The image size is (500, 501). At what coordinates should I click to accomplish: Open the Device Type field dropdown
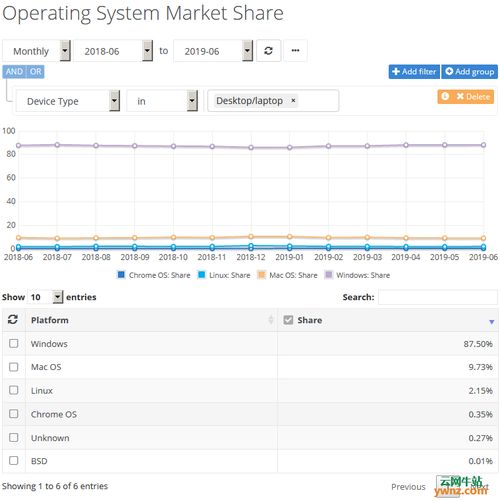point(68,101)
